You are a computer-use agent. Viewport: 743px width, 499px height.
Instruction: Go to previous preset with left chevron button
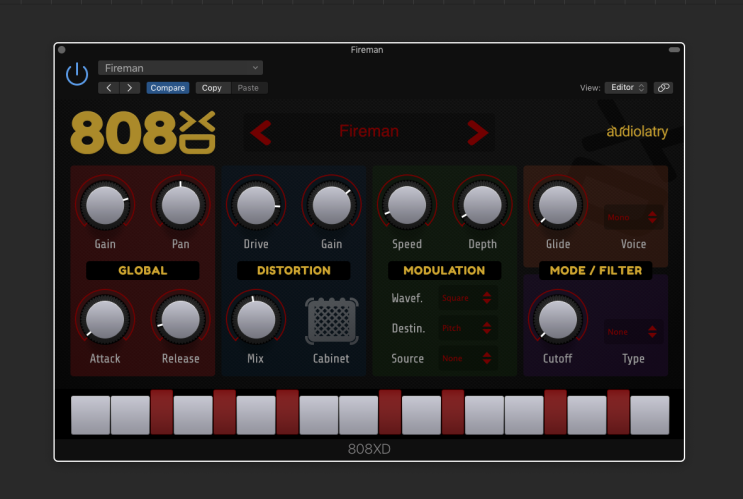click(109, 88)
